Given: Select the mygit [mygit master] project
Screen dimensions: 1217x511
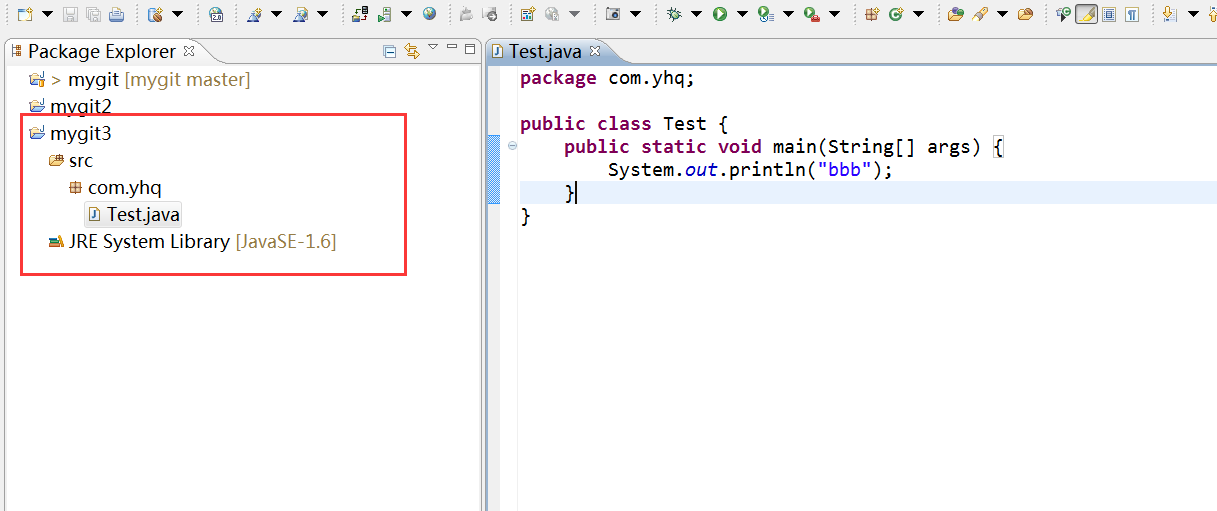Looking at the screenshot, I should pos(140,79).
